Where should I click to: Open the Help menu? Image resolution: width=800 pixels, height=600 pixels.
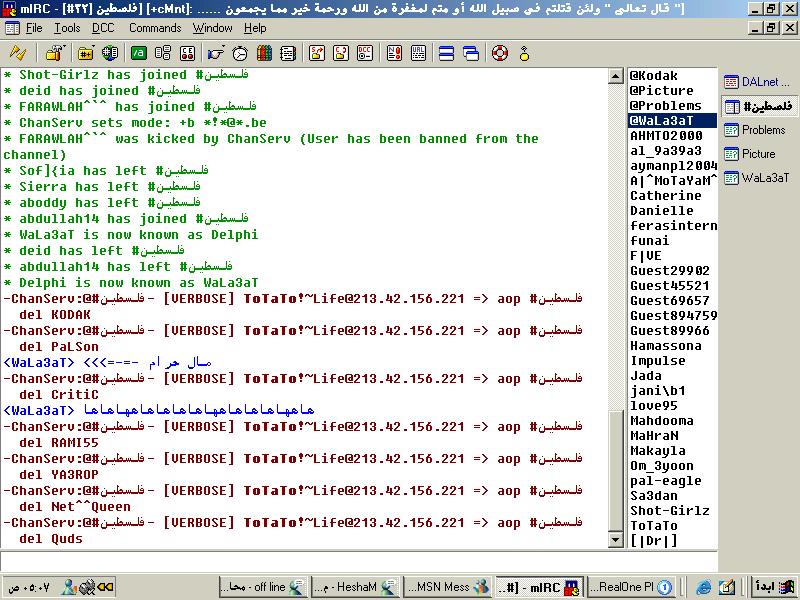255,28
